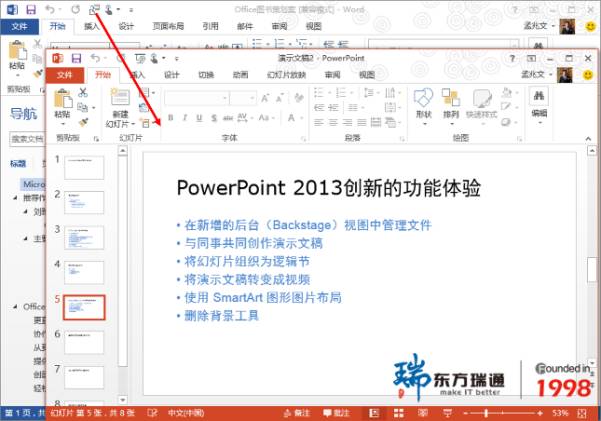Switch to PowerPoint 审阅 (Review) tab
601x421 pixels.
(x=332, y=75)
